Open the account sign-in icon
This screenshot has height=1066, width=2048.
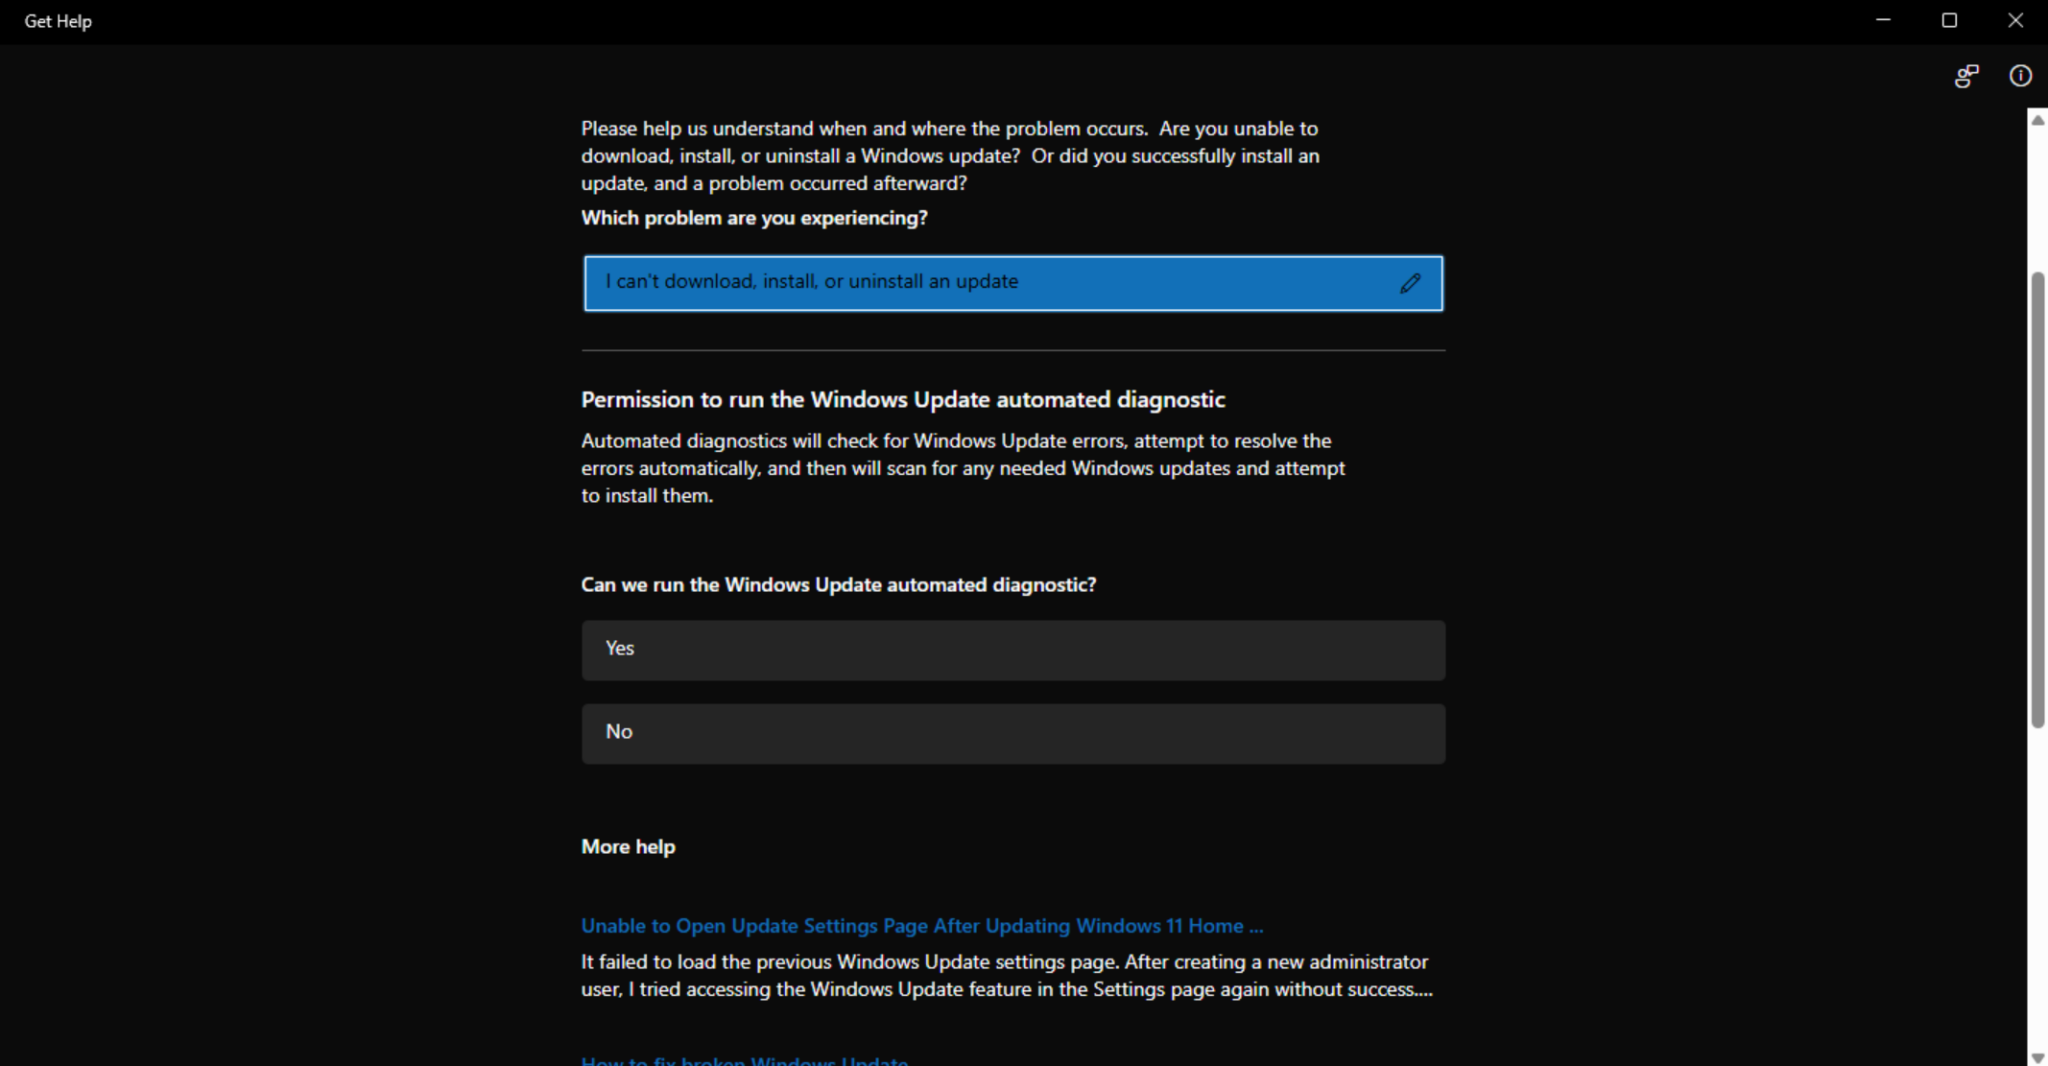[x=1966, y=75]
